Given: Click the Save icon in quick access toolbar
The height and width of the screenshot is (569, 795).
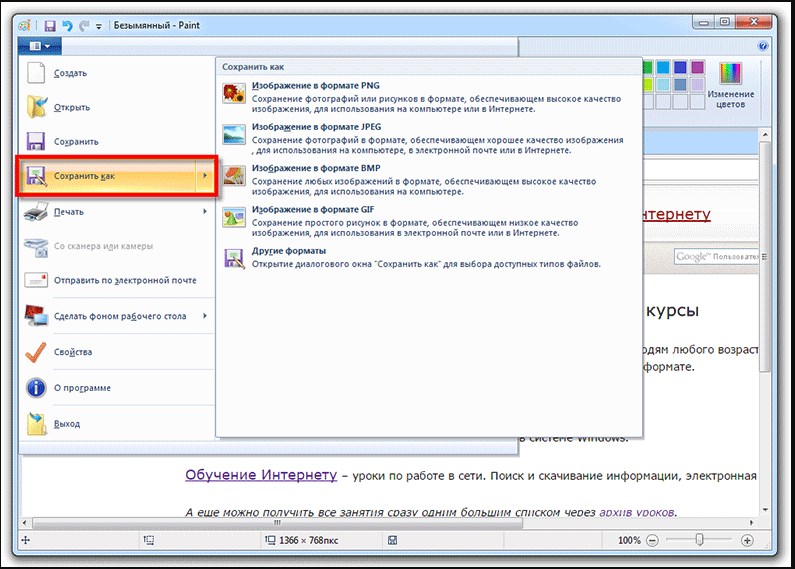Looking at the screenshot, I should coord(50,26).
